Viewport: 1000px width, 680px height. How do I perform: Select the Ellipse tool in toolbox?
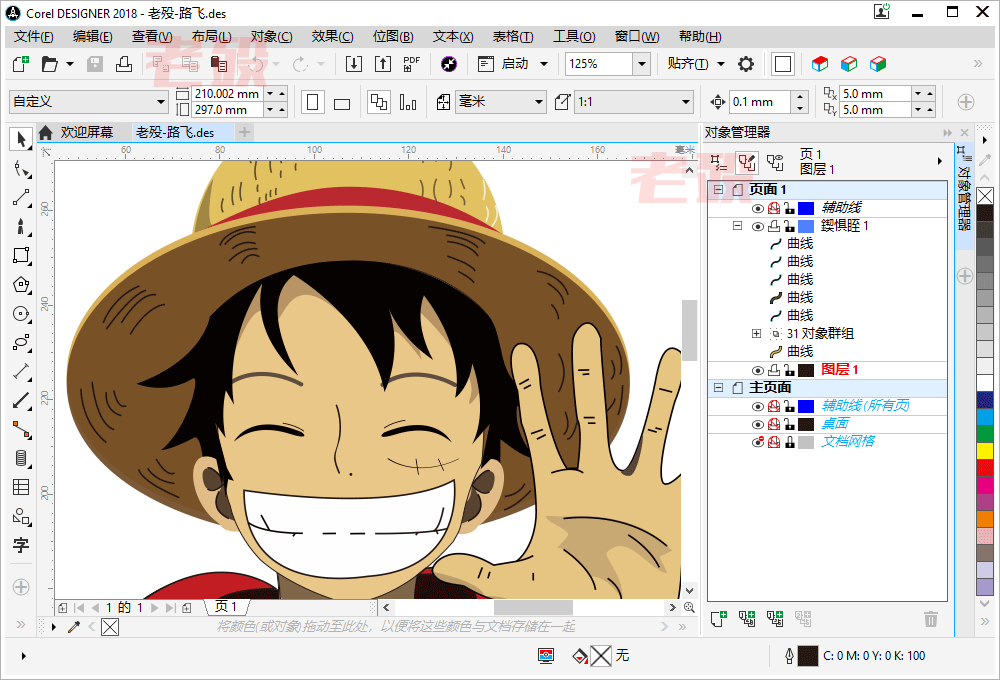coord(21,314)
